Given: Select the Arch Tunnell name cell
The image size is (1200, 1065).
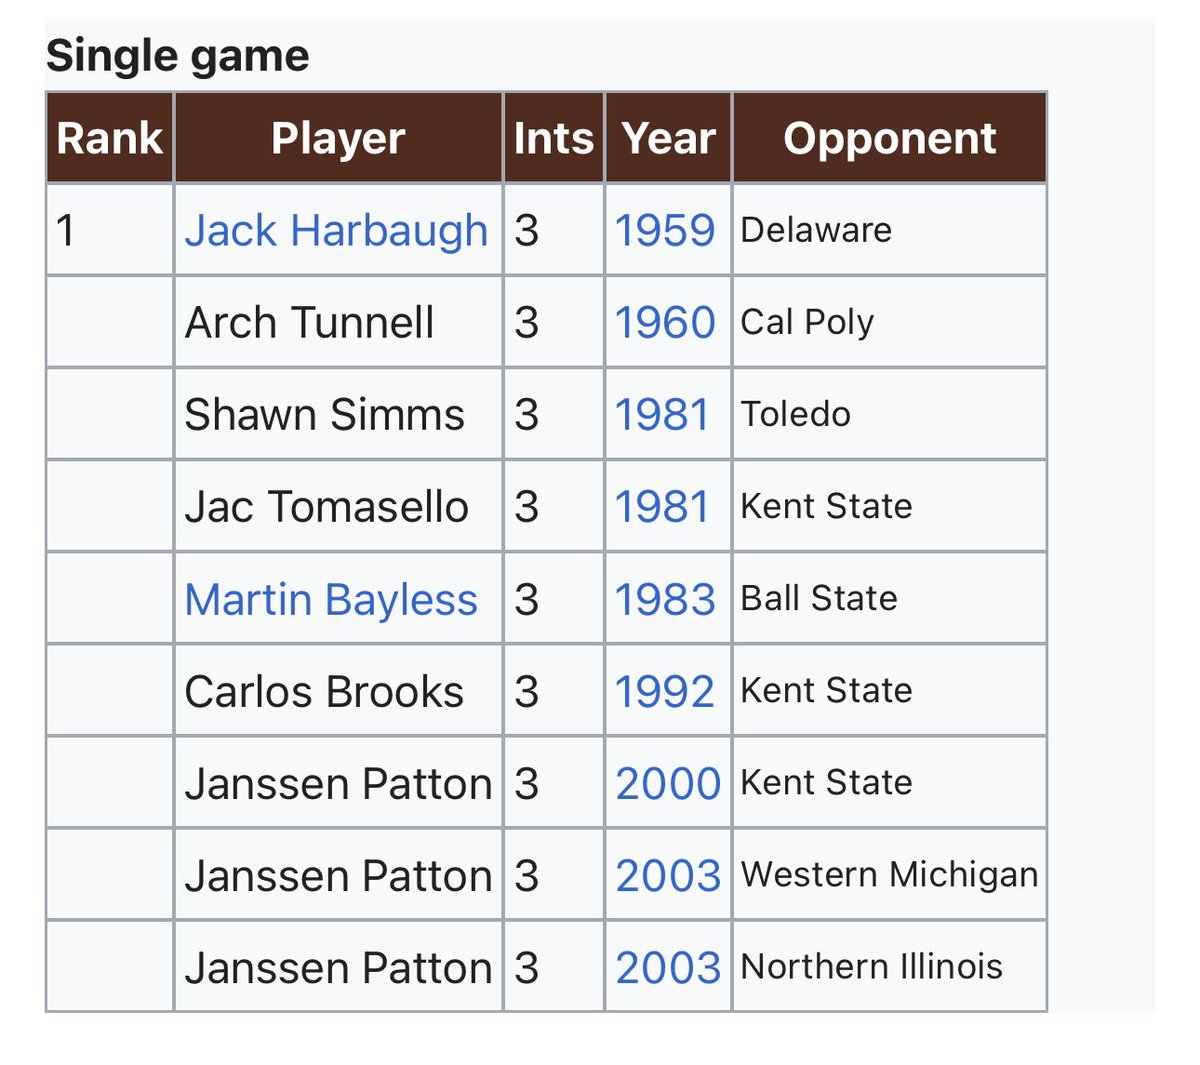Looking at the screenshot, I should pyautogui.click(x=338, y=323).
